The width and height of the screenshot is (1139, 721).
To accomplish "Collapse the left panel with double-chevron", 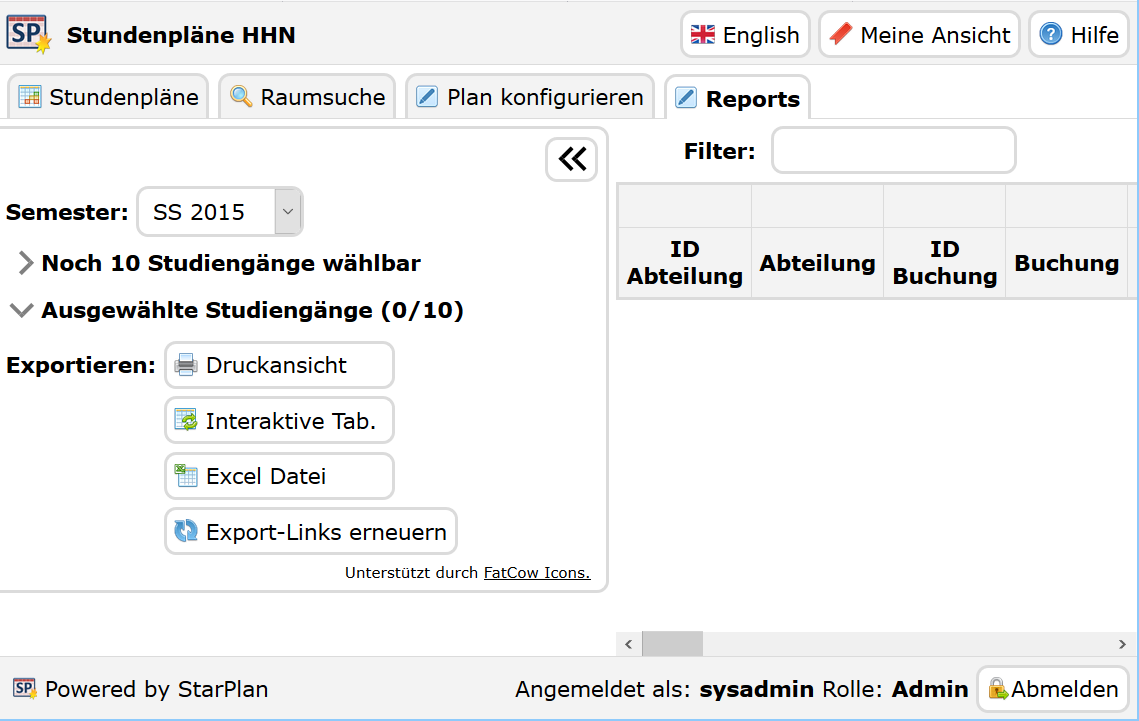I will click(572, 159).
